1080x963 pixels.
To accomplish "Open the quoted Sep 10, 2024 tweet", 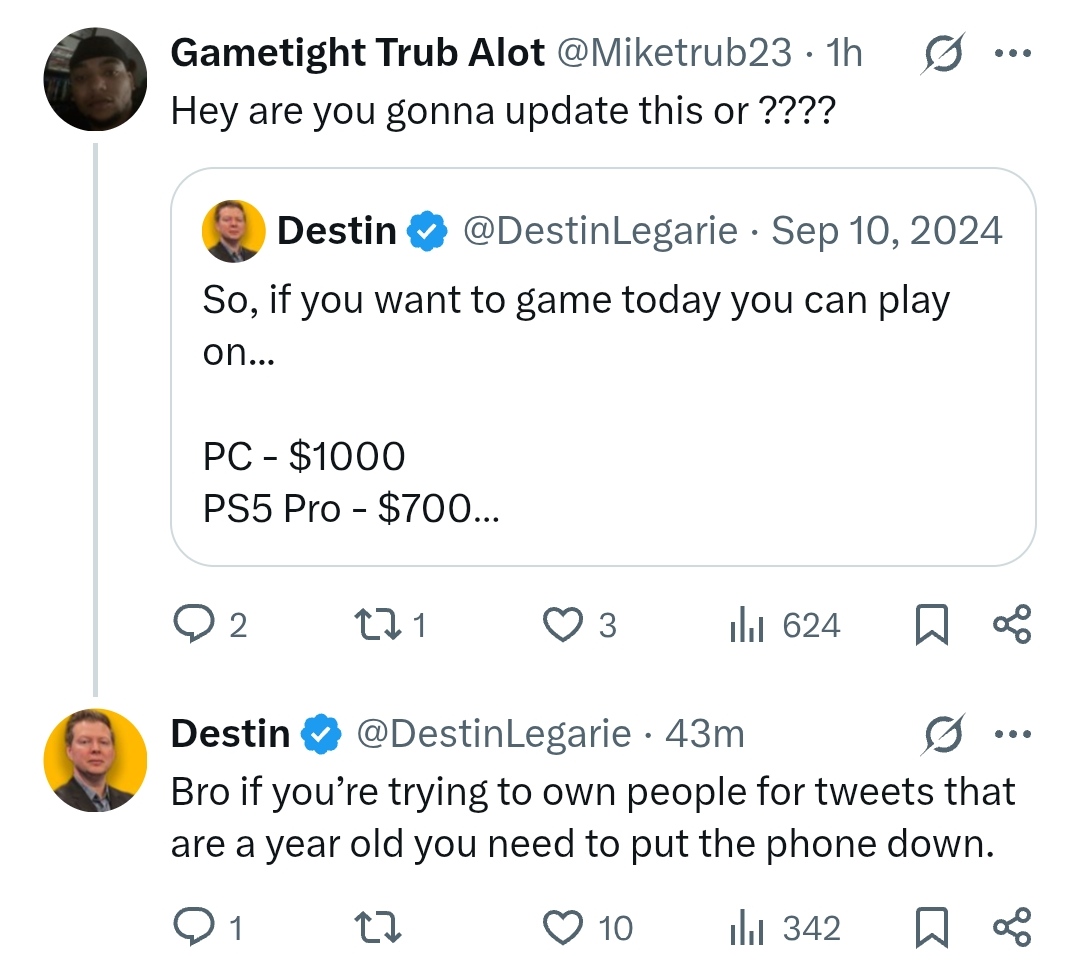I will click(603, 366).
